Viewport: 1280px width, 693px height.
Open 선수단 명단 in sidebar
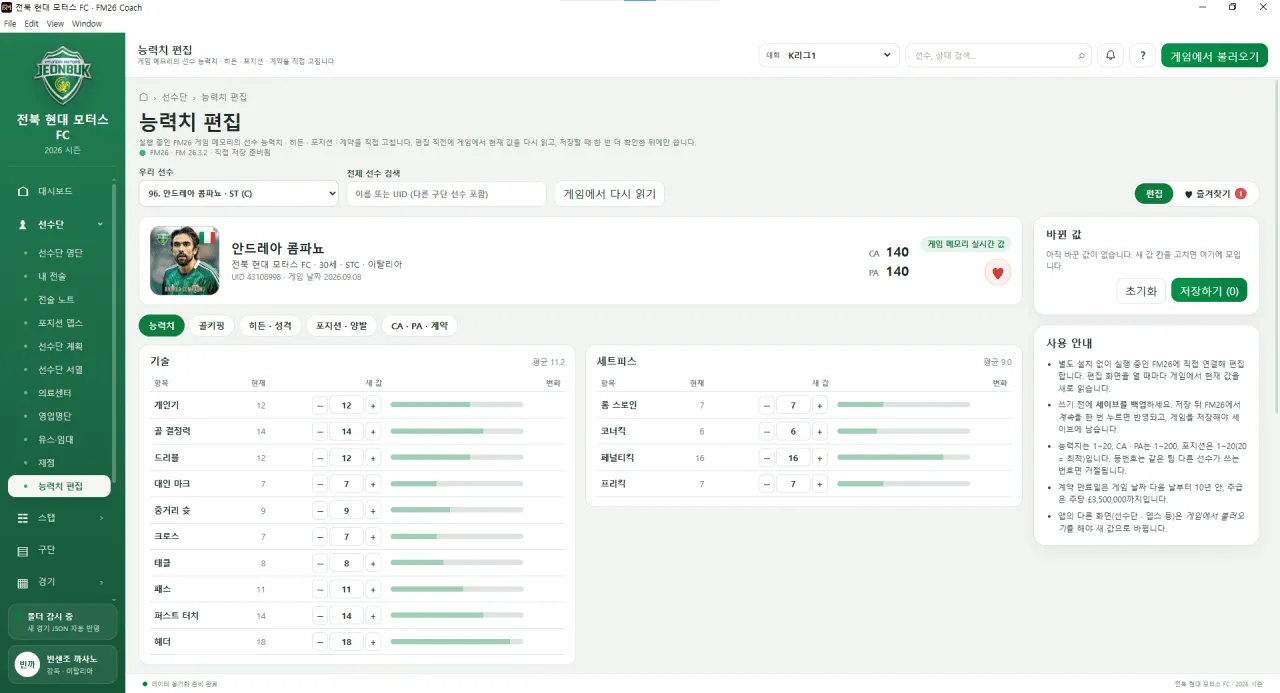pos(60,253)
